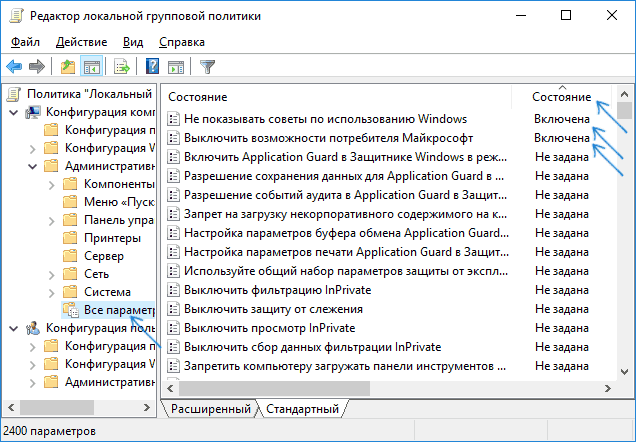Select the Сеть folder label
The image size is (636, 442).
(97, 274)
